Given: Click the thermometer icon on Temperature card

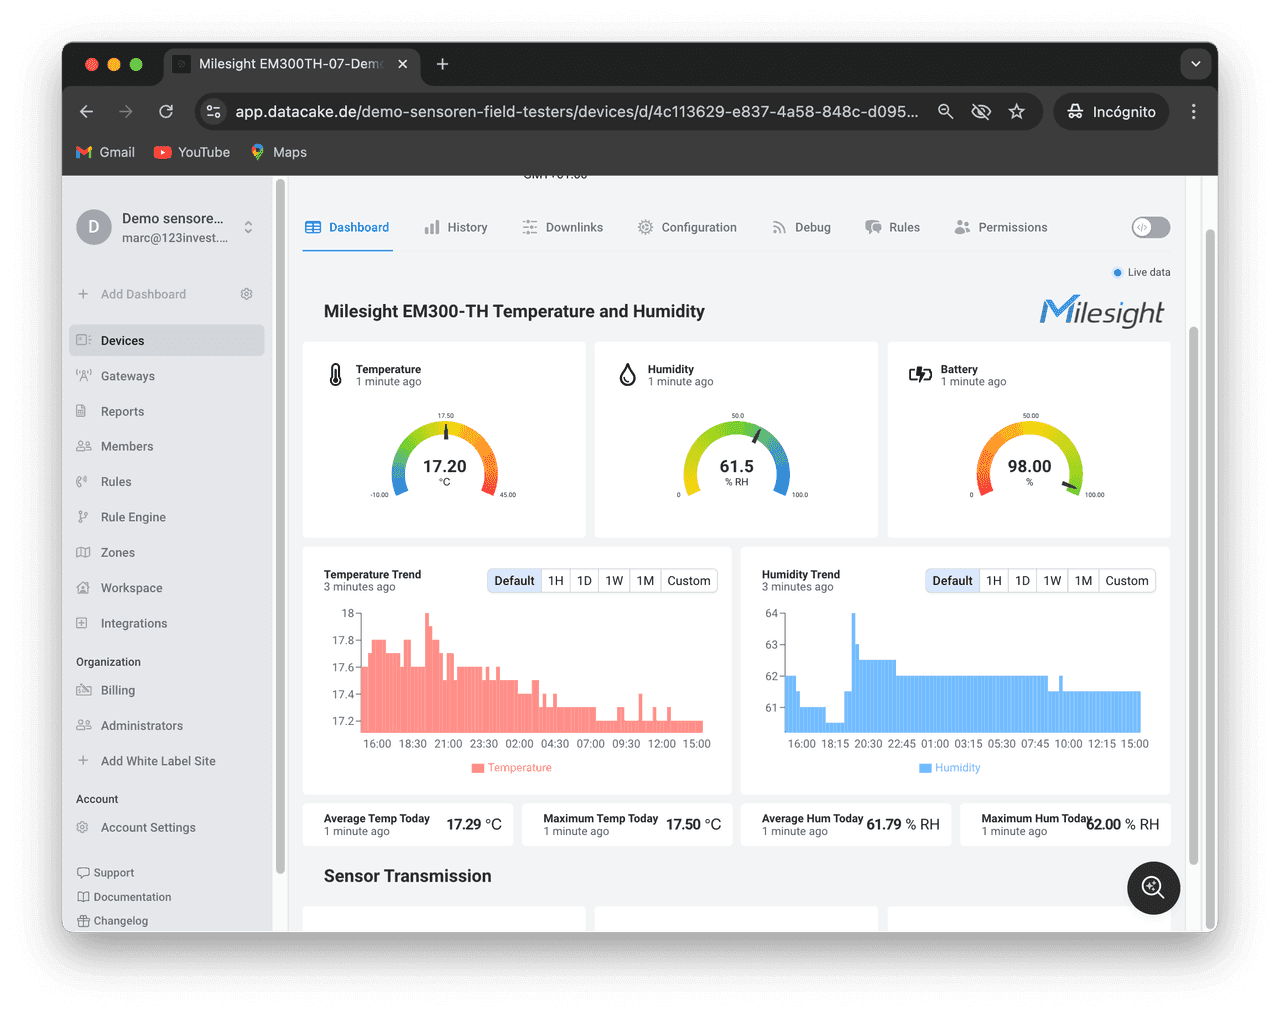Looking at the screenshot, I should click(336, 375).
